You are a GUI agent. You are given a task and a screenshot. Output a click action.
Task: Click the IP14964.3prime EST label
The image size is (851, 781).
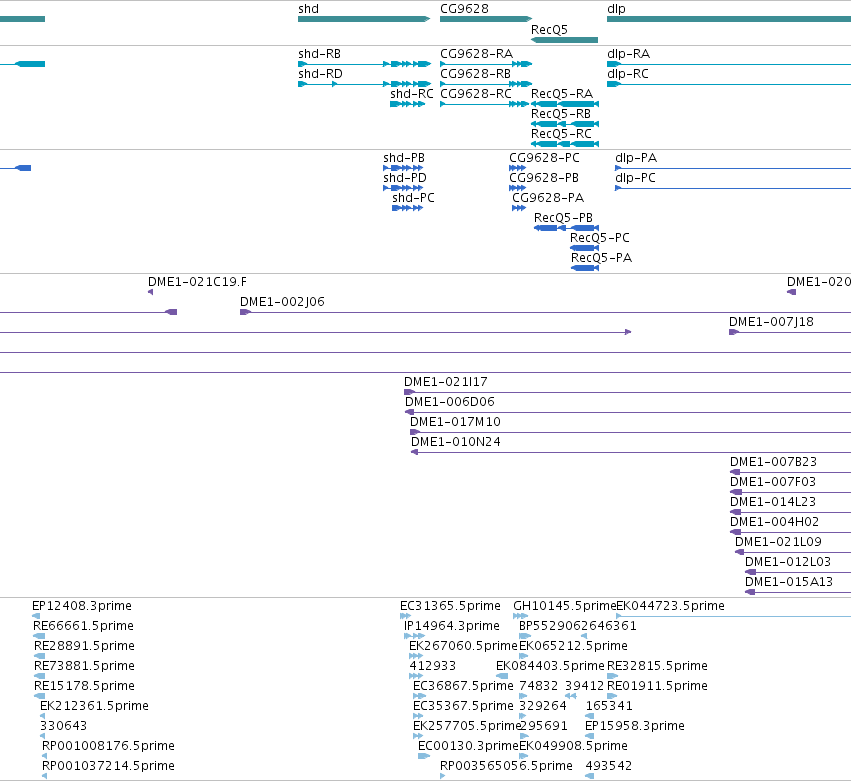(452, 626)
